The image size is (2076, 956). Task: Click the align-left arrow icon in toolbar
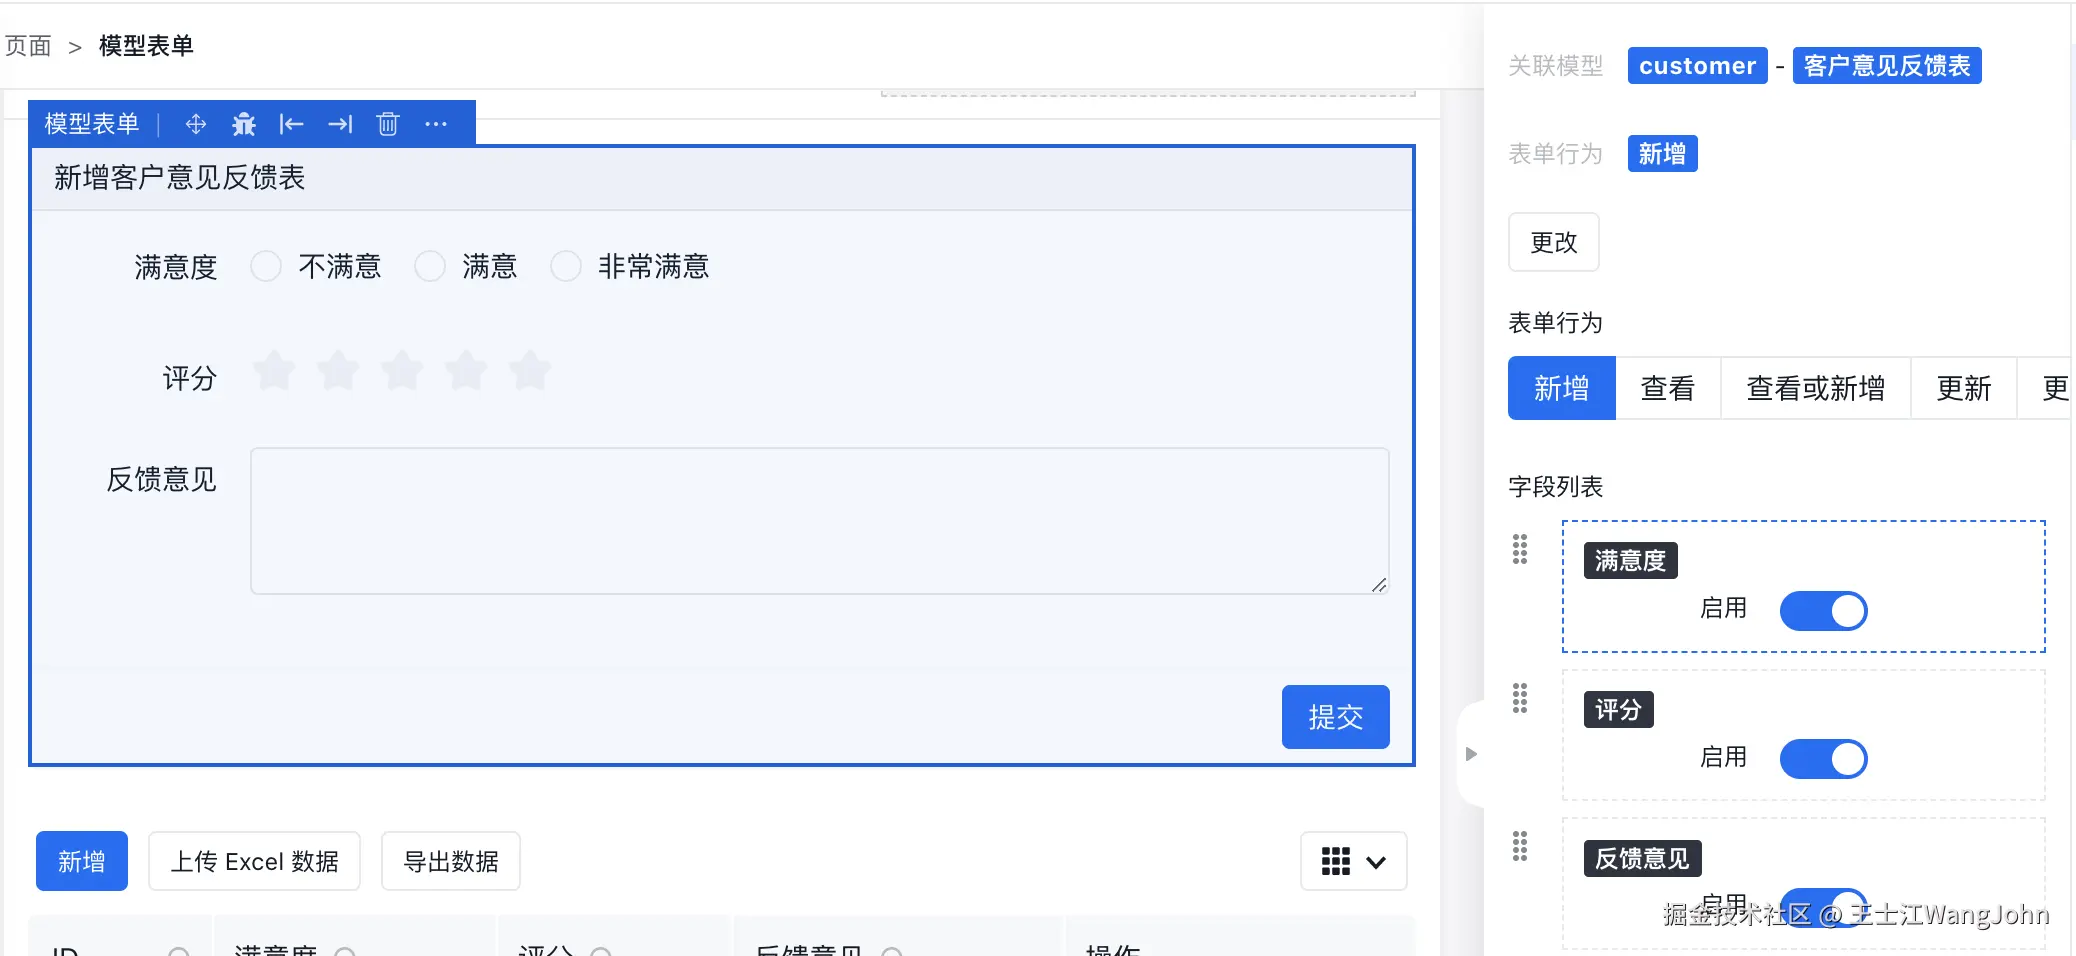click(x=292, y=123)
